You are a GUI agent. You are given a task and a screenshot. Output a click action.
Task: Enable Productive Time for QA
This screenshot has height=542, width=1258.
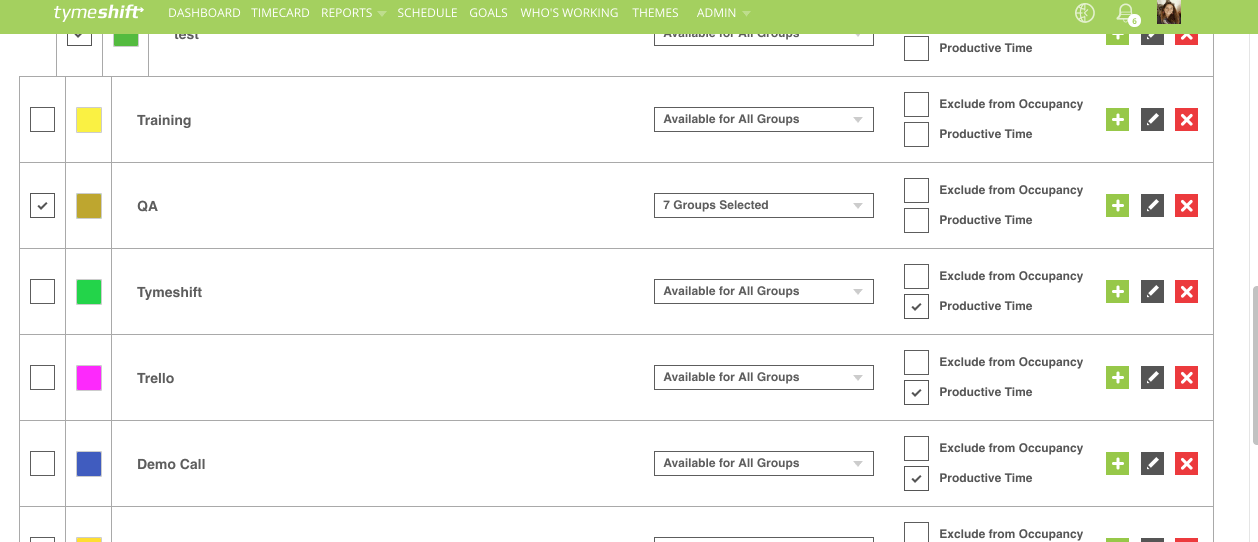pos(916,220)
